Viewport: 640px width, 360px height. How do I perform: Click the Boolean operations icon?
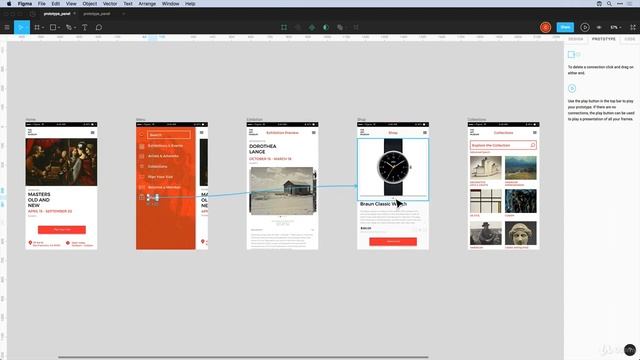tap(340, 27)
